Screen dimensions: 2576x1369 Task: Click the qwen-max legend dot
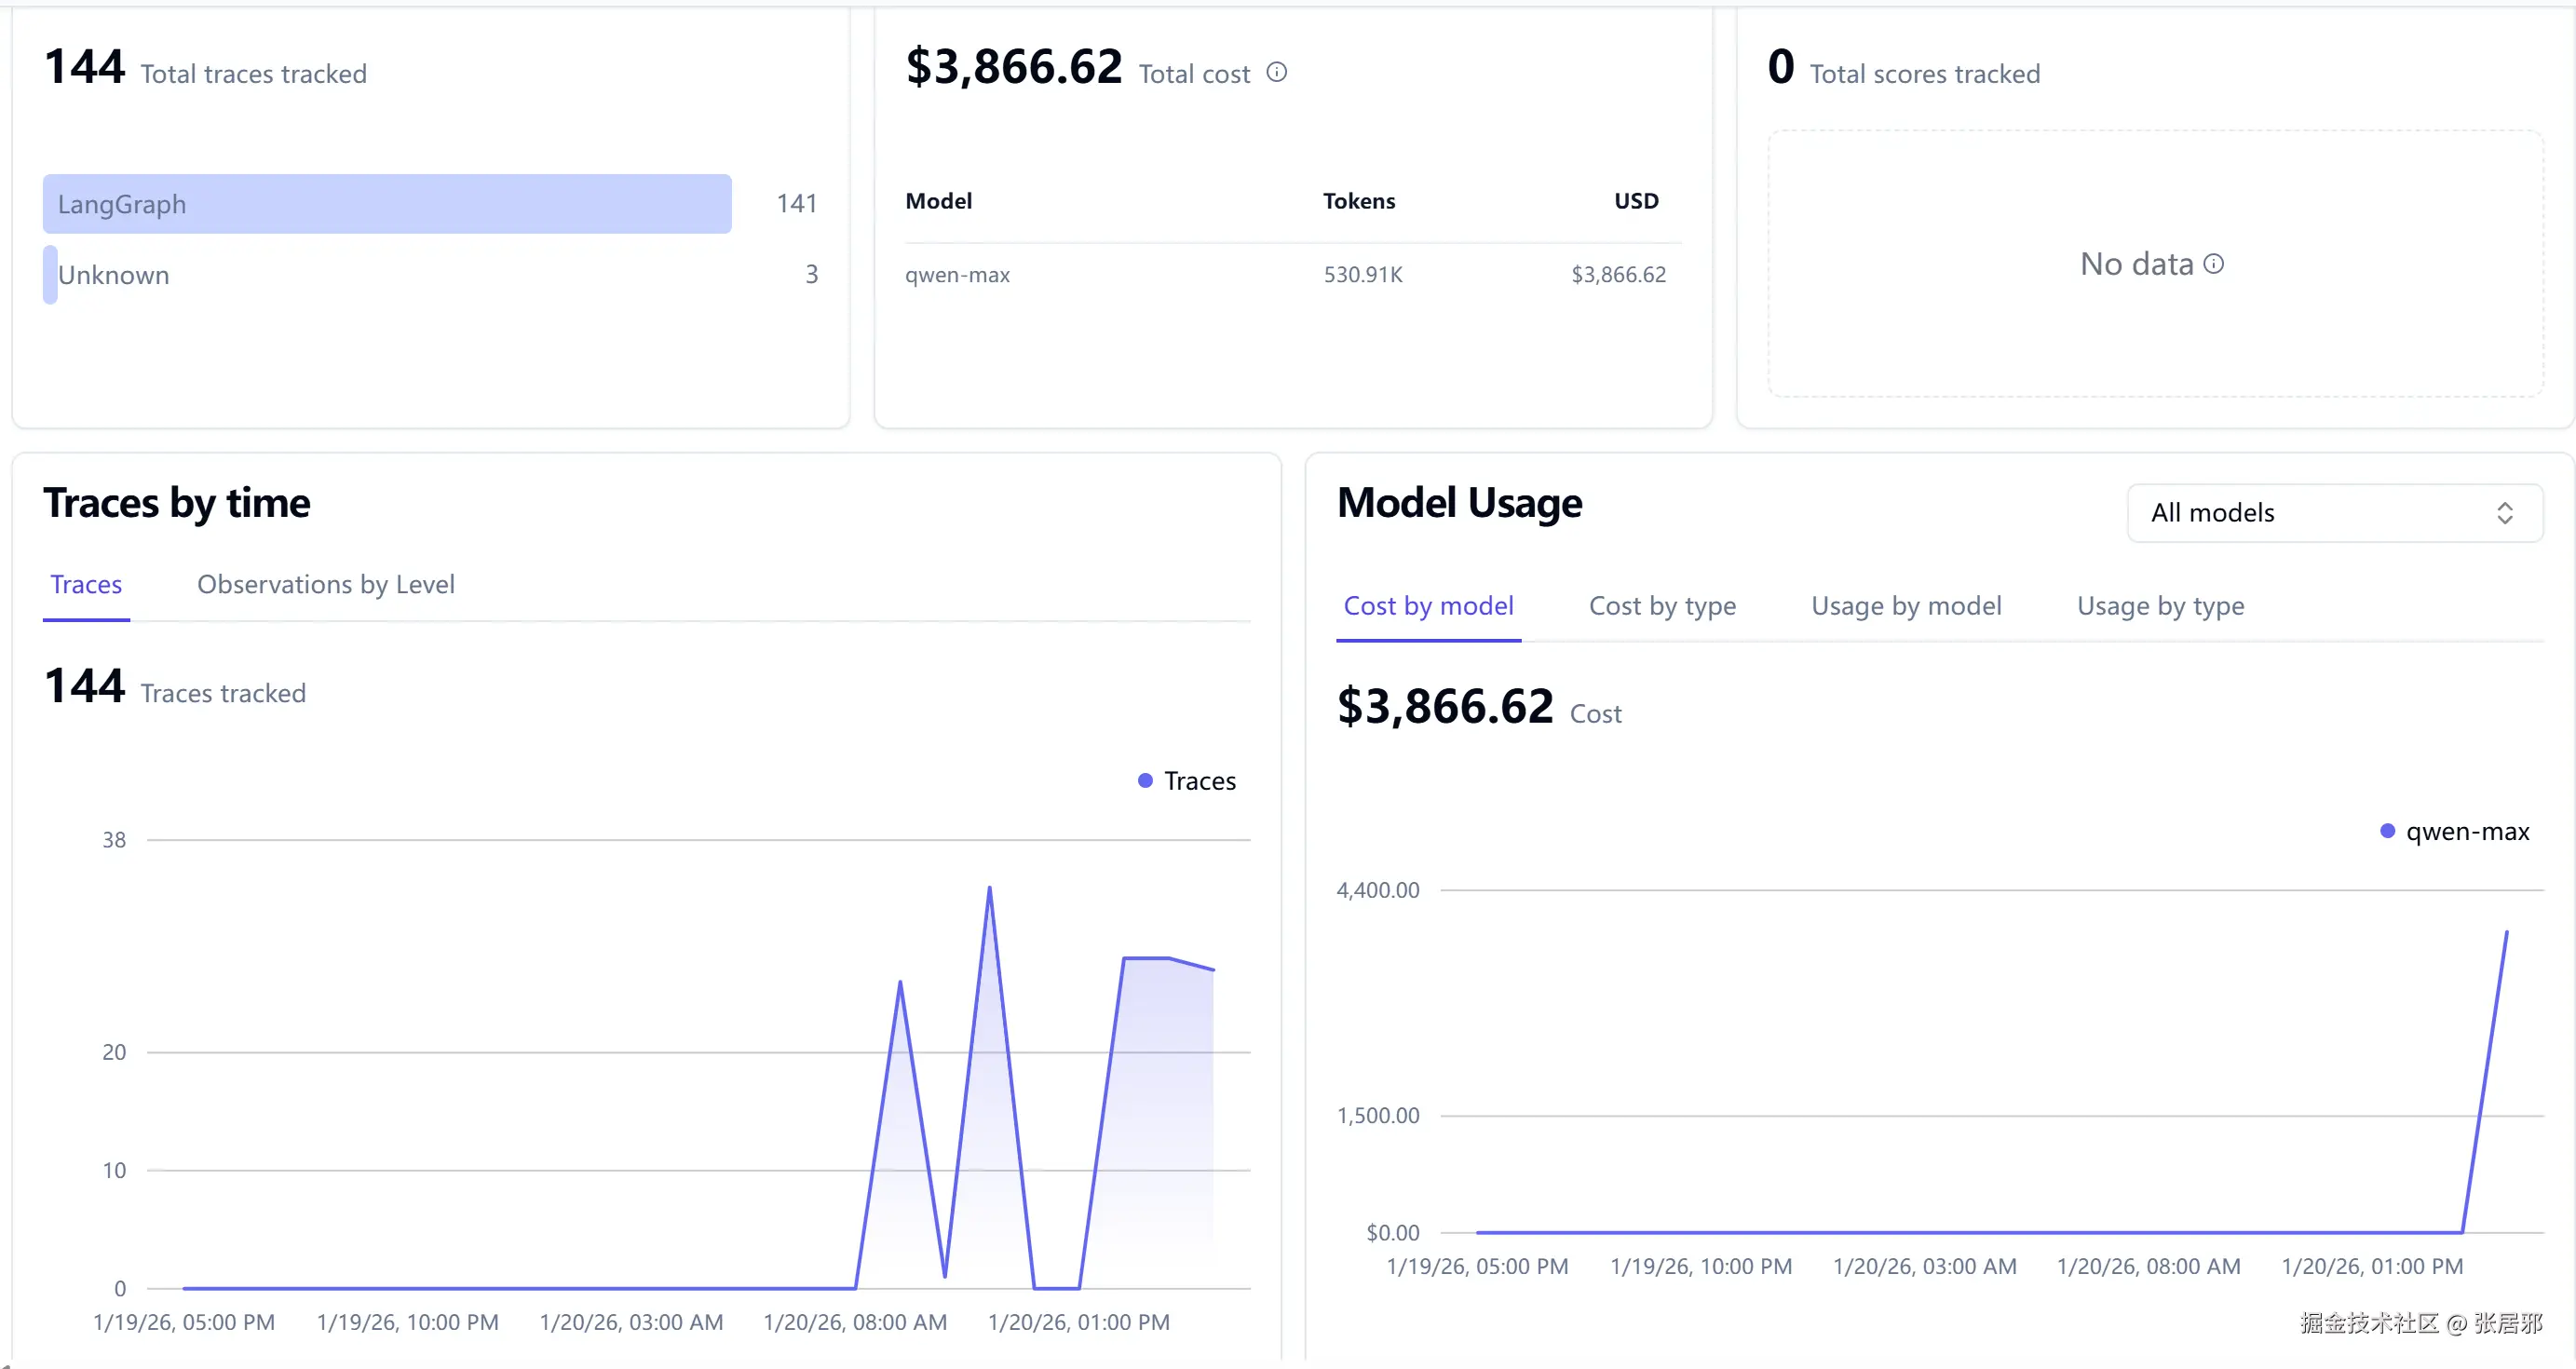(2387, 831)
